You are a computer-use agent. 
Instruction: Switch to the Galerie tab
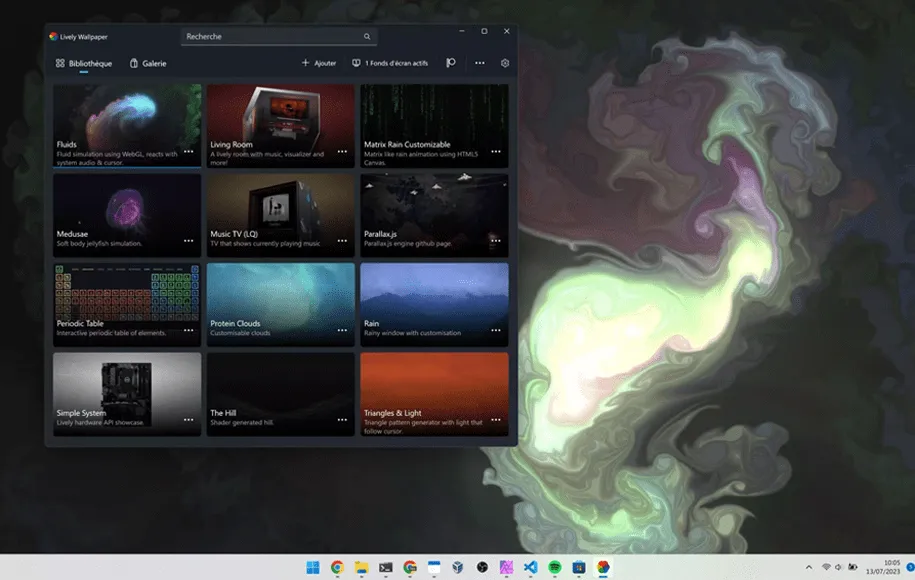pos(148,63)
